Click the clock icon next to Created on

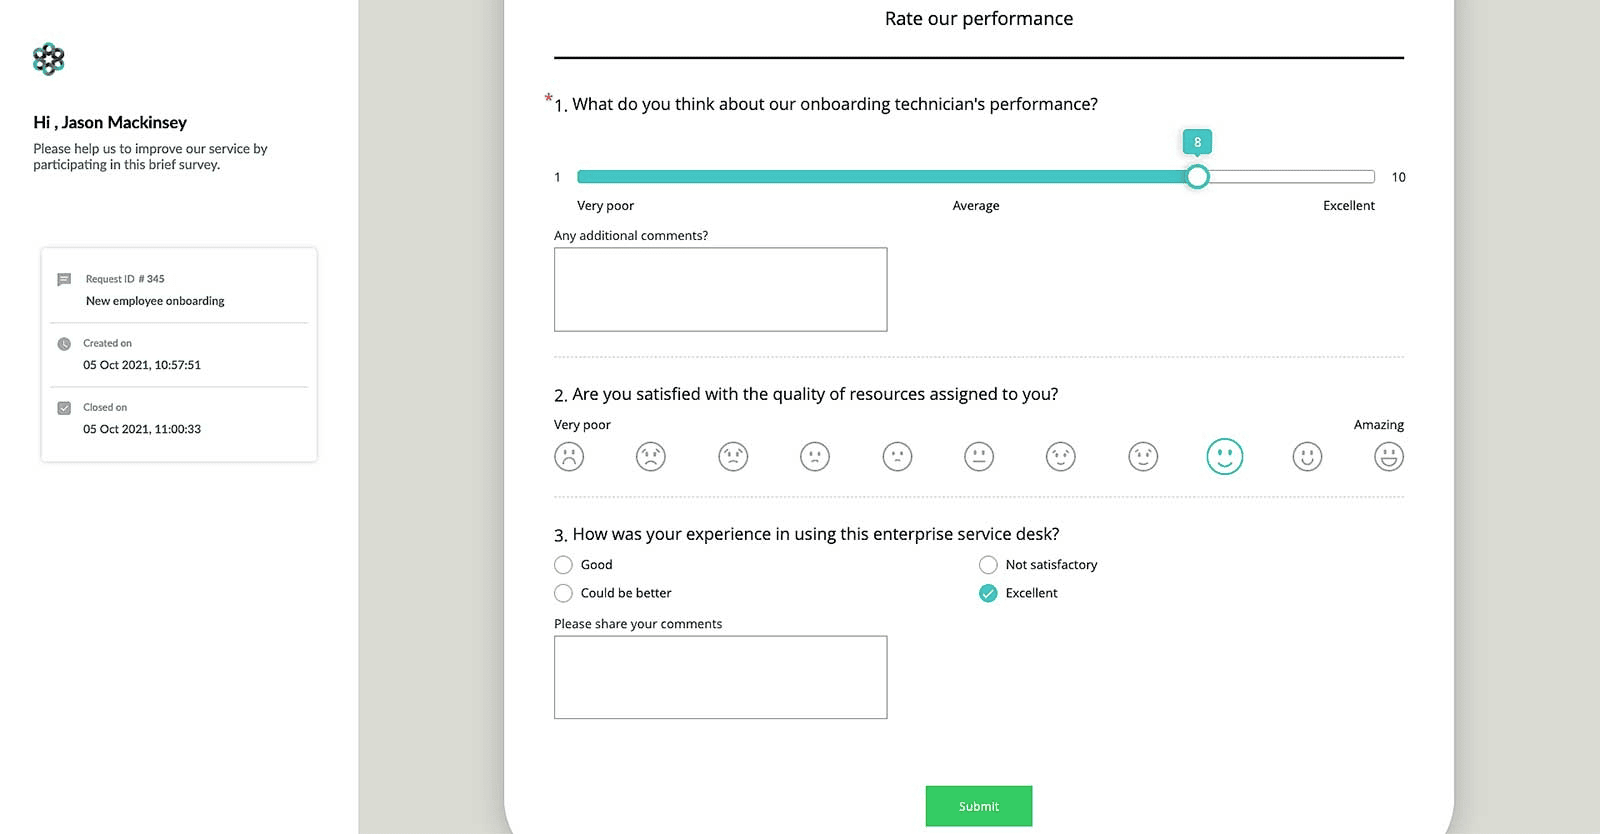[64, 343]
